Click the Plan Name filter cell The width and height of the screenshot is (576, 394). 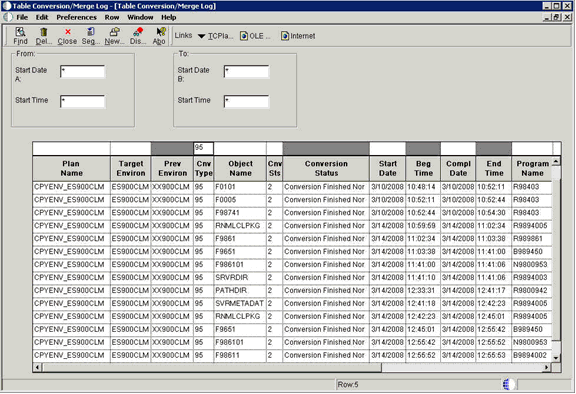coord(71,148)
